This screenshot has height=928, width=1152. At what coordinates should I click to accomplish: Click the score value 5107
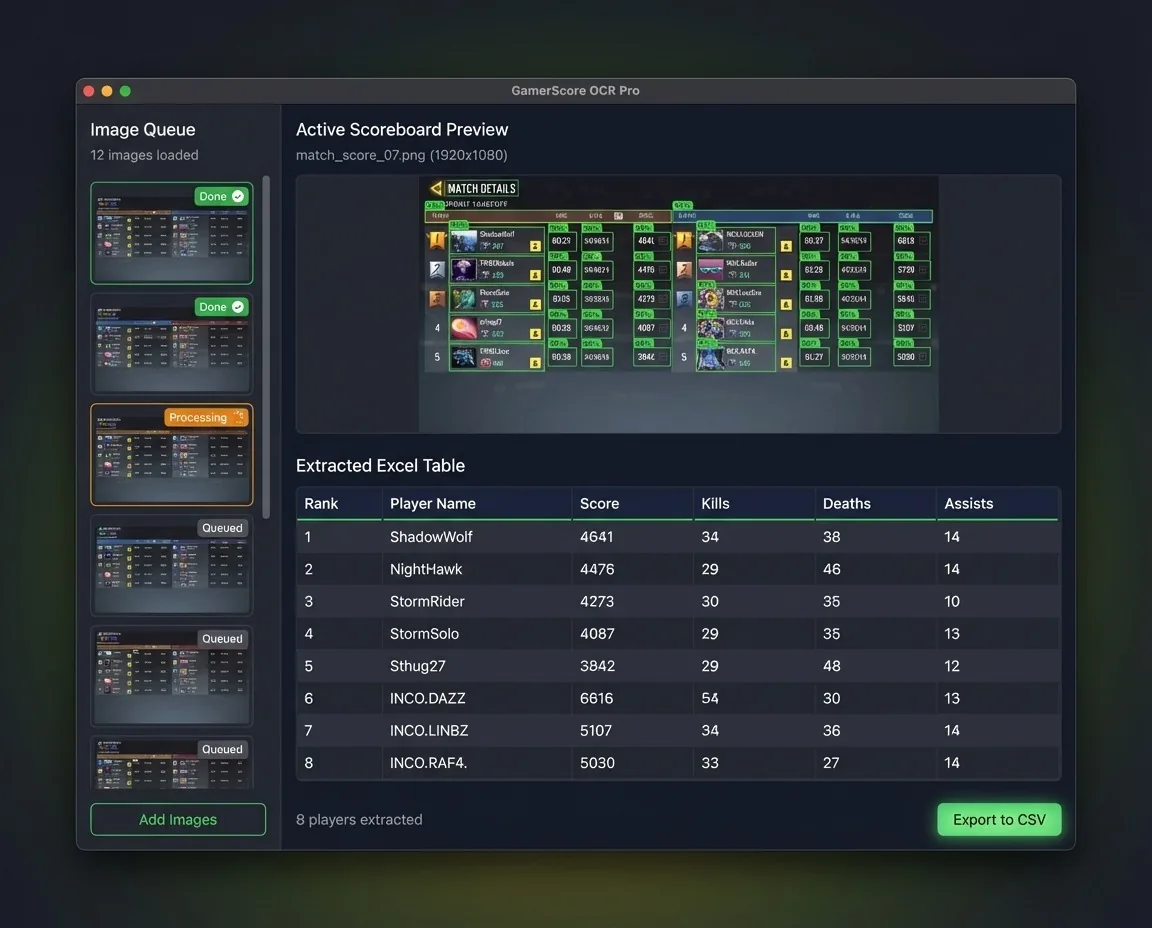click(x=596, y=730)
